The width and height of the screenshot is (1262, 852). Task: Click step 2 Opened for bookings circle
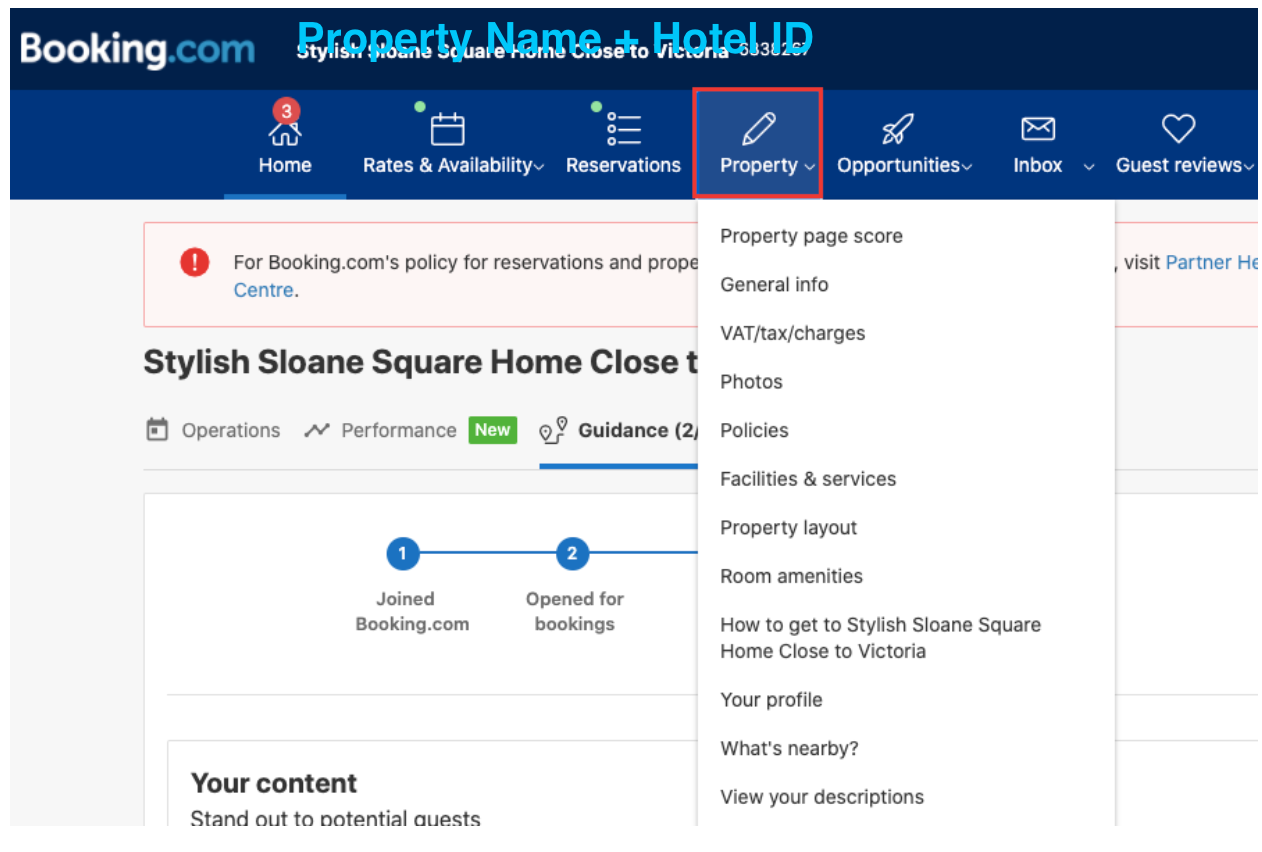tap(572, 553)
